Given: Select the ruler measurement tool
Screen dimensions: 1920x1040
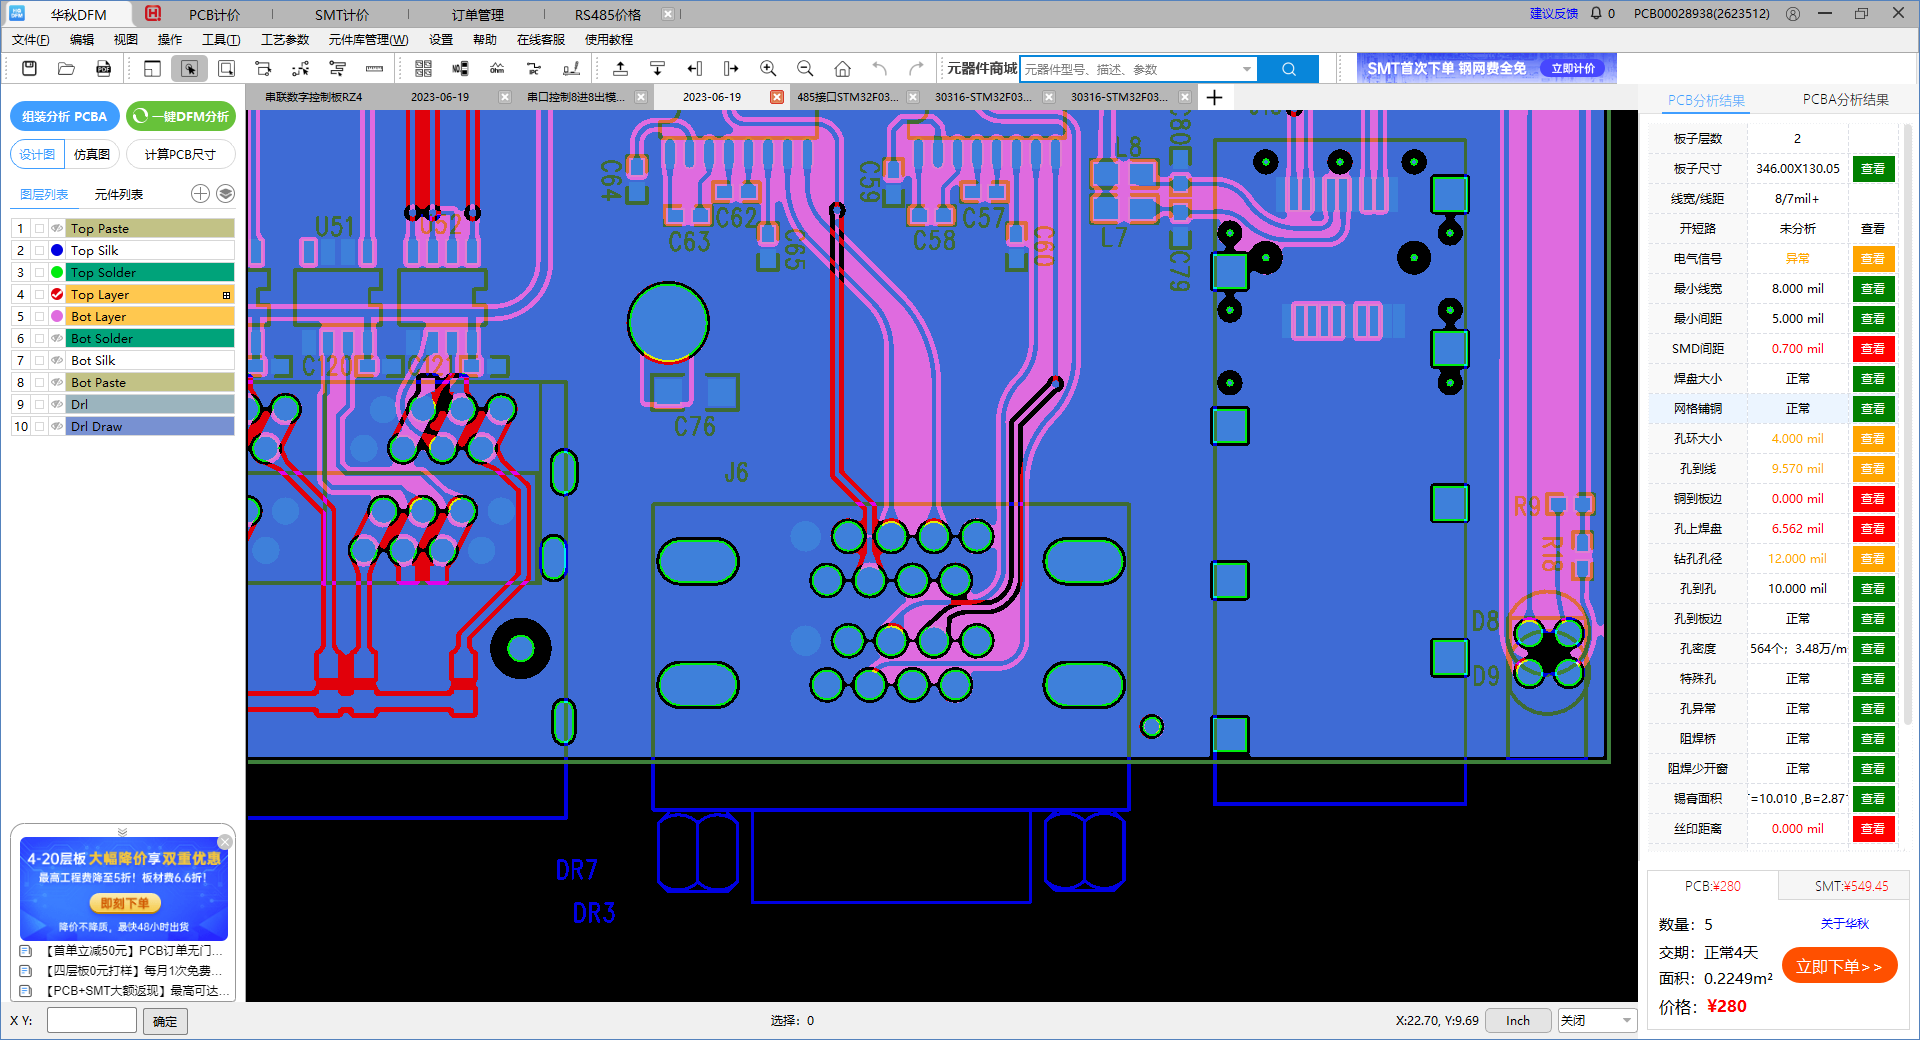Looking at the screenshot, I should (374, 69).
